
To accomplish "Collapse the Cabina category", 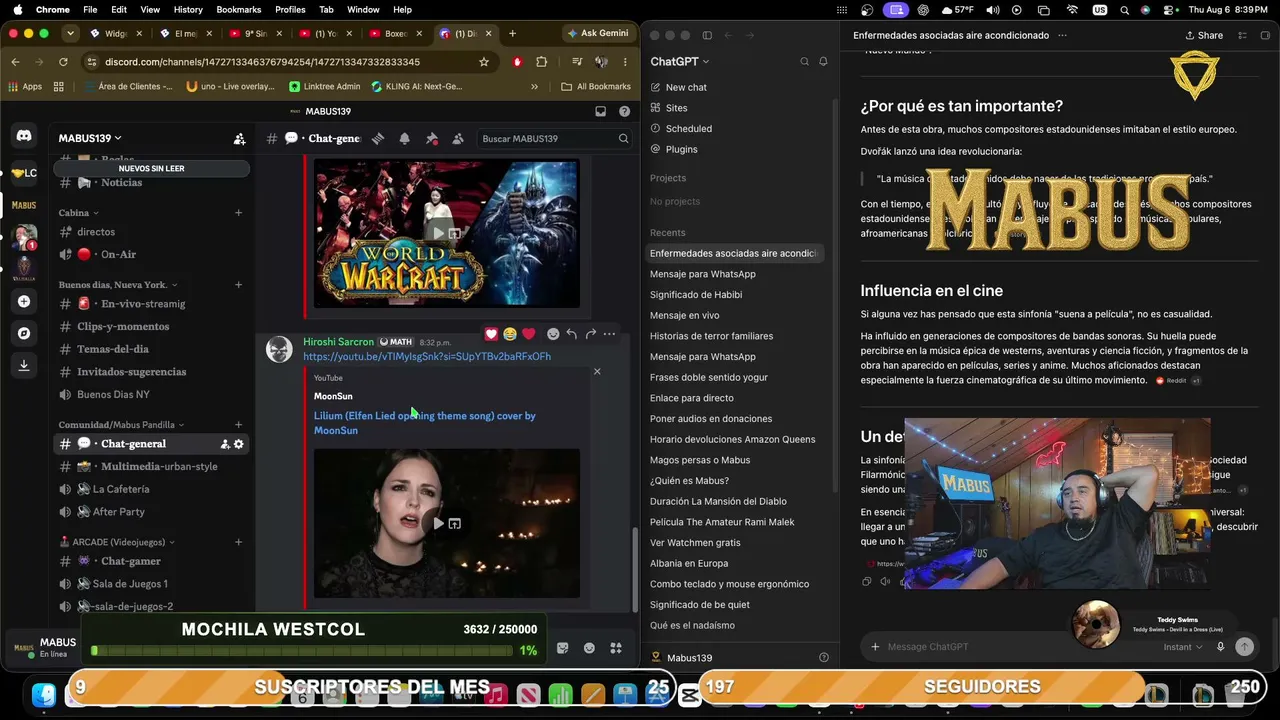I will pyautogui.click(x=78, y=213).
